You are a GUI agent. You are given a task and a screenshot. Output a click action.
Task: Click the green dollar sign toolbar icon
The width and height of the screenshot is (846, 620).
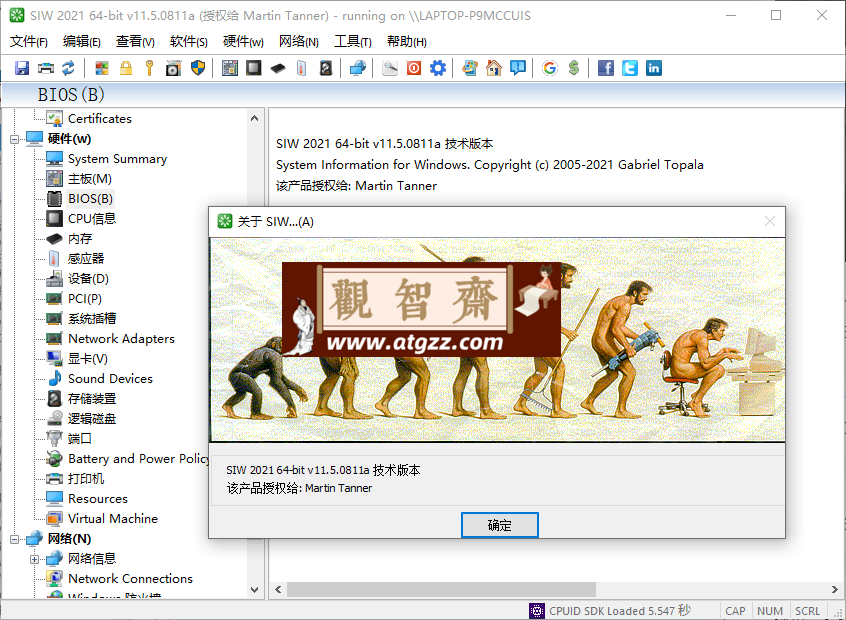click(x=574, y=68)
